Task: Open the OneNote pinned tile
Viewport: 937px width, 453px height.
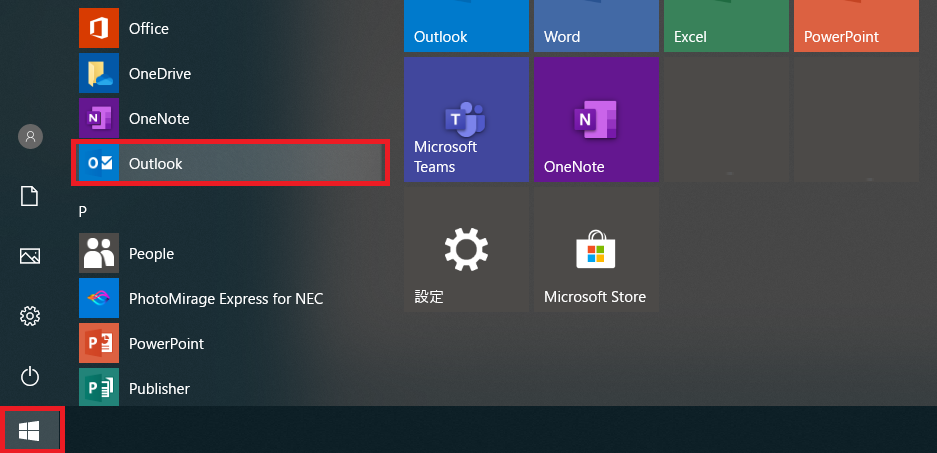Action: coord(596,120)
